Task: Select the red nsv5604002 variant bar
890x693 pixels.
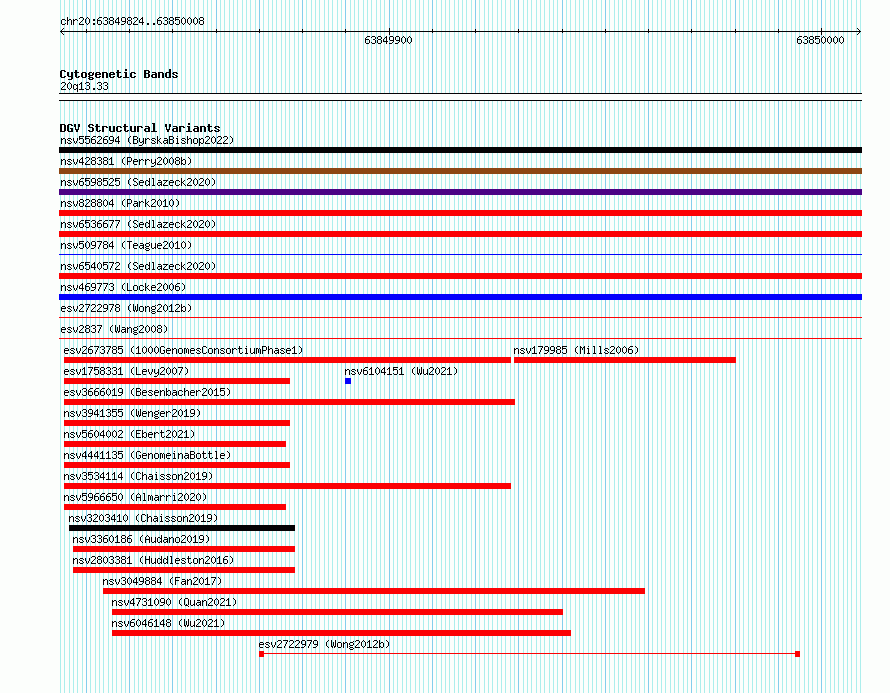Action: click(175, 444)
